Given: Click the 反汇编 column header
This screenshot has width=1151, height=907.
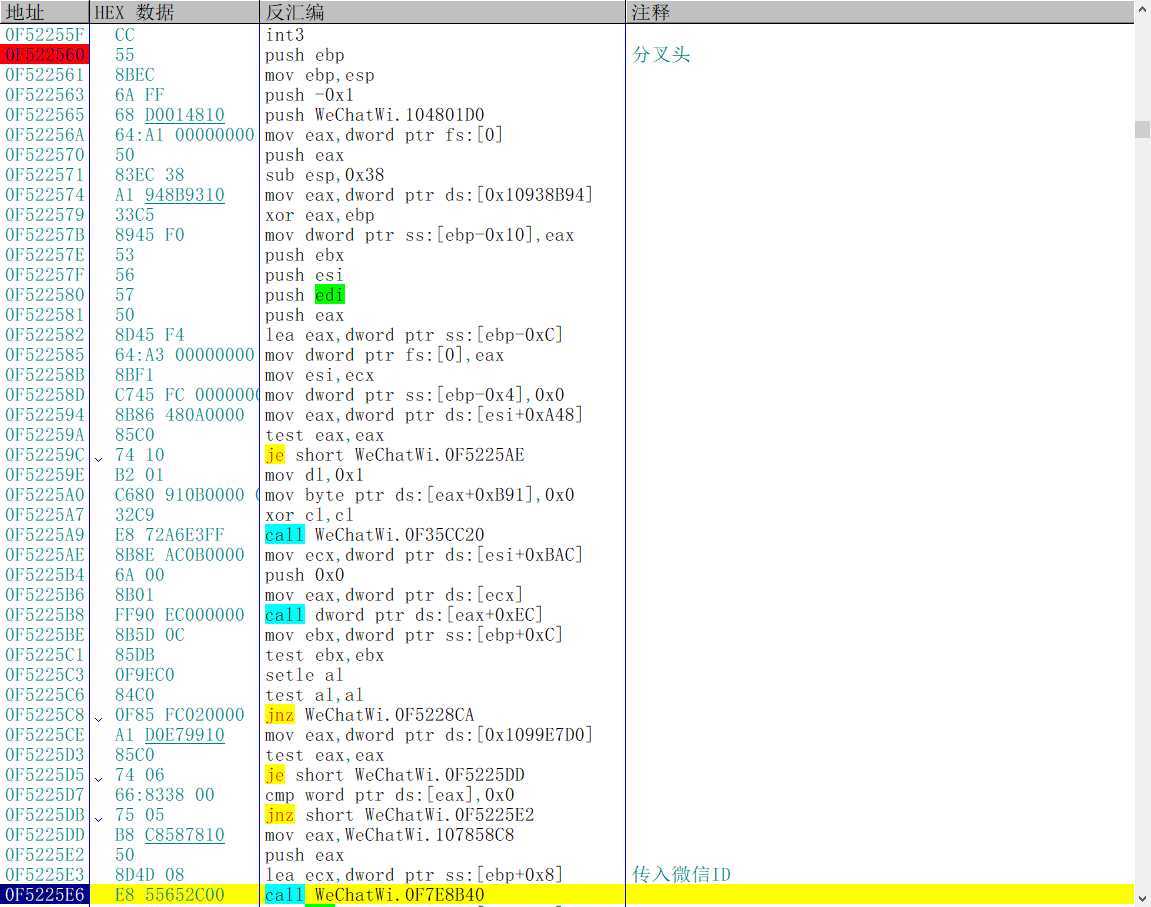Looking at the screenshot, I should [443, 12].
